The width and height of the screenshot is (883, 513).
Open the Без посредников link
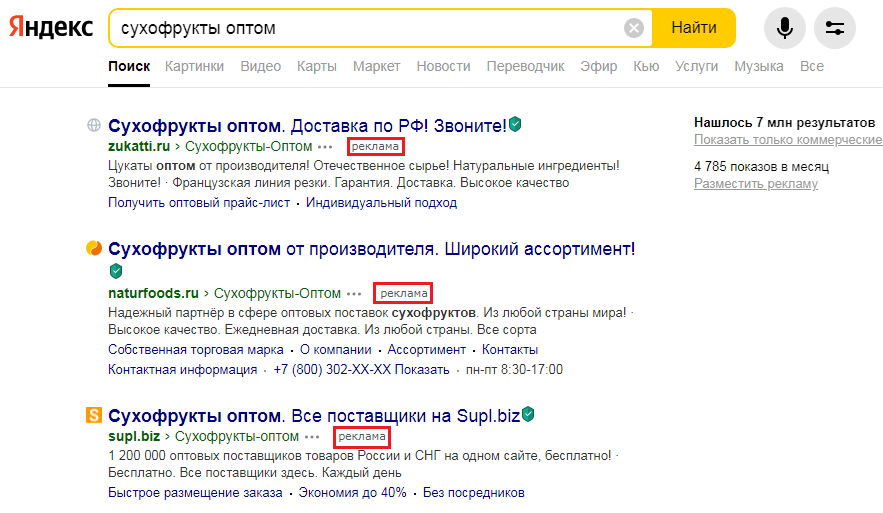tap(474, 493)
